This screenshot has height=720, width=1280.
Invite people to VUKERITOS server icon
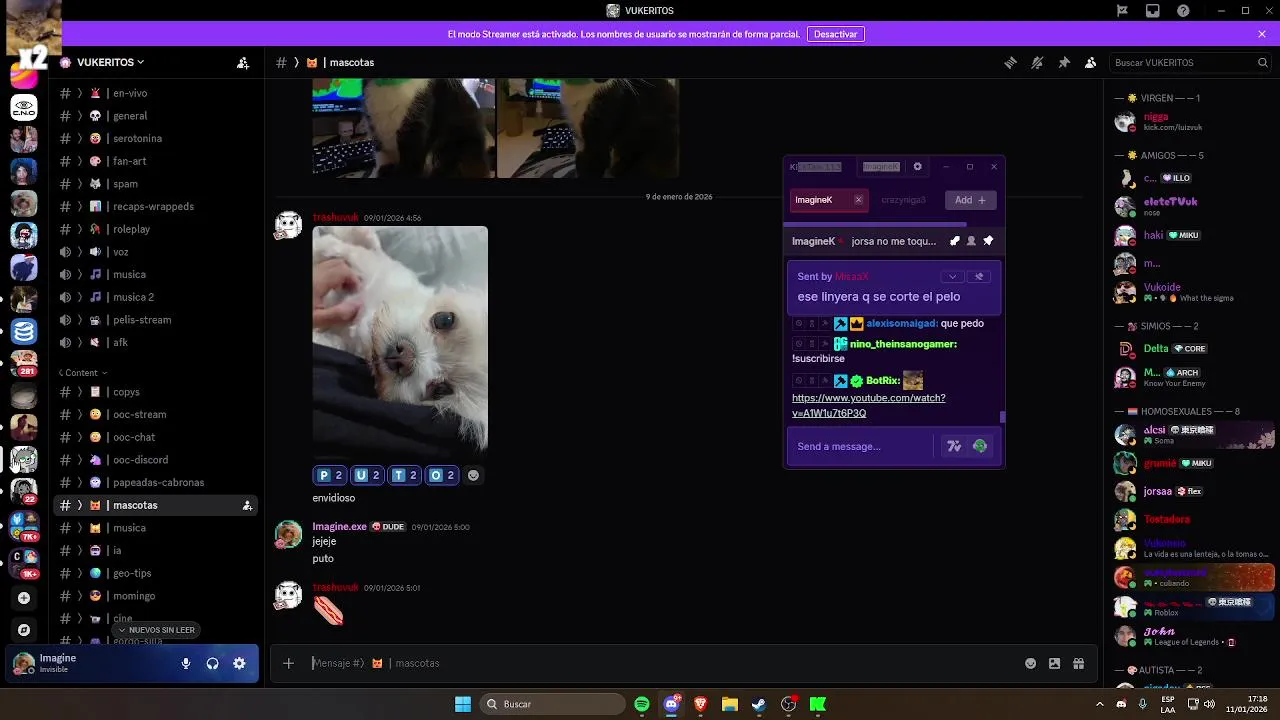pyautogui.click(x=243, y=62)
